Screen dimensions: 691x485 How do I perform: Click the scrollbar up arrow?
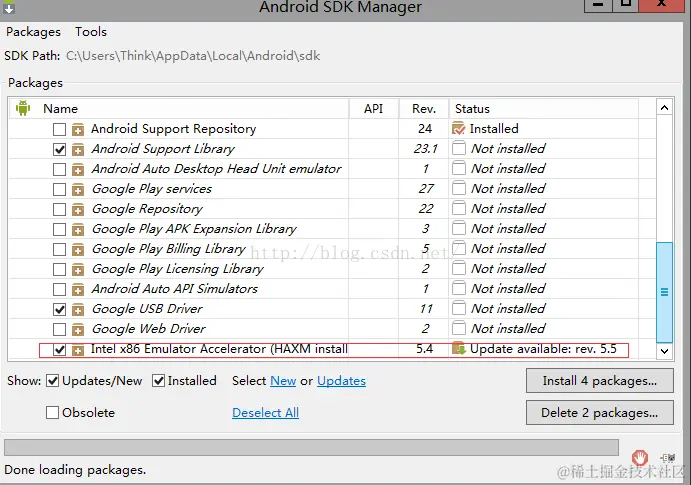coord(665,107)
